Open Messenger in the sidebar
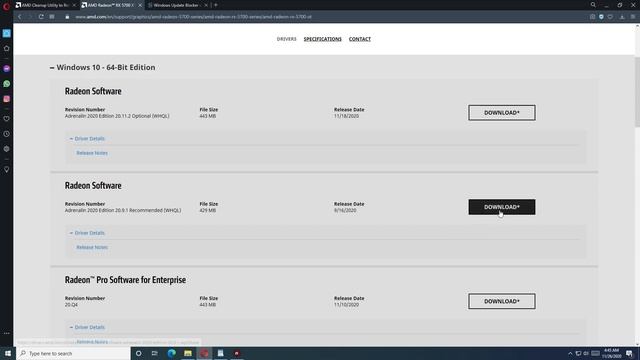 [7, 69]
